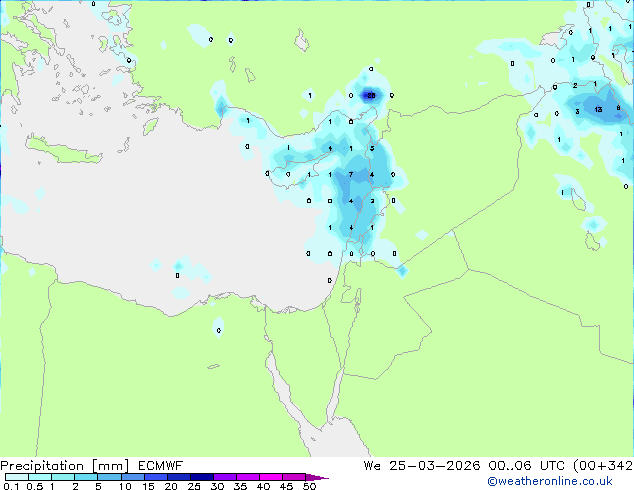Click the 30–35 mm purple legend swatch

[225, 477]
